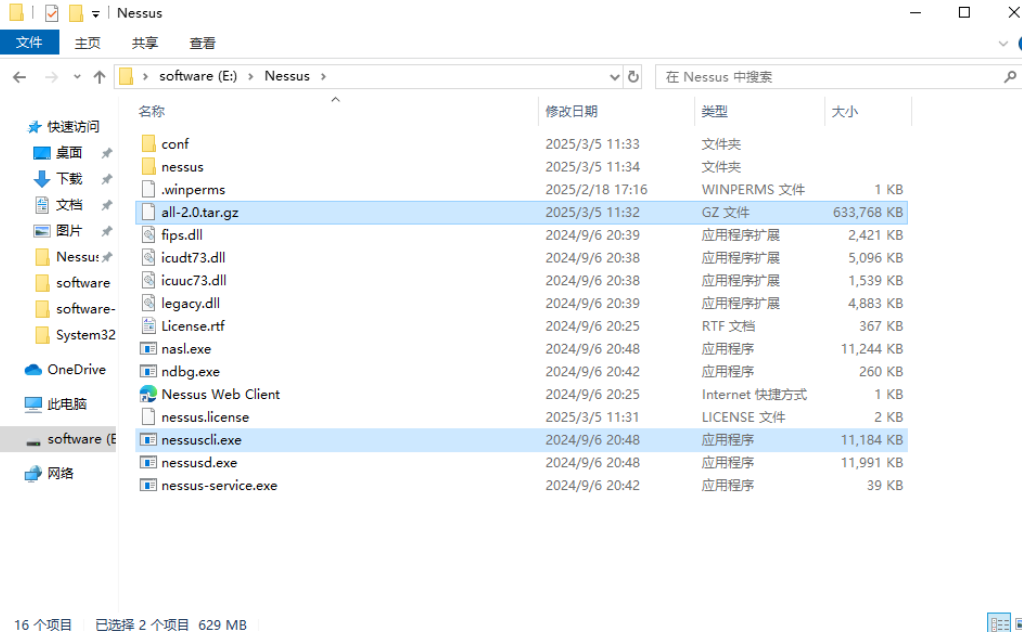Click the 39 KB size cell
Viewport: 1022px width, 633px height.
tap(885, 486)
